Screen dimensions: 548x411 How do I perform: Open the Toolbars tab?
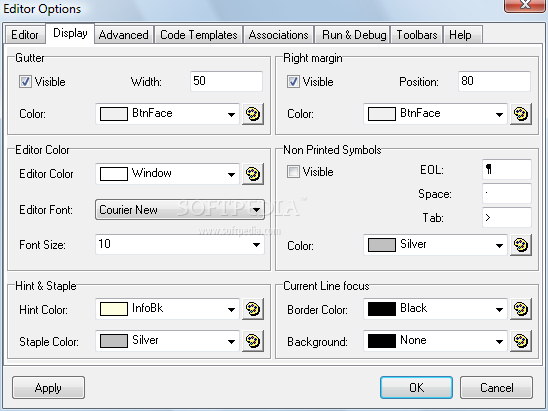pyautogui.click(x=417, y=35)
